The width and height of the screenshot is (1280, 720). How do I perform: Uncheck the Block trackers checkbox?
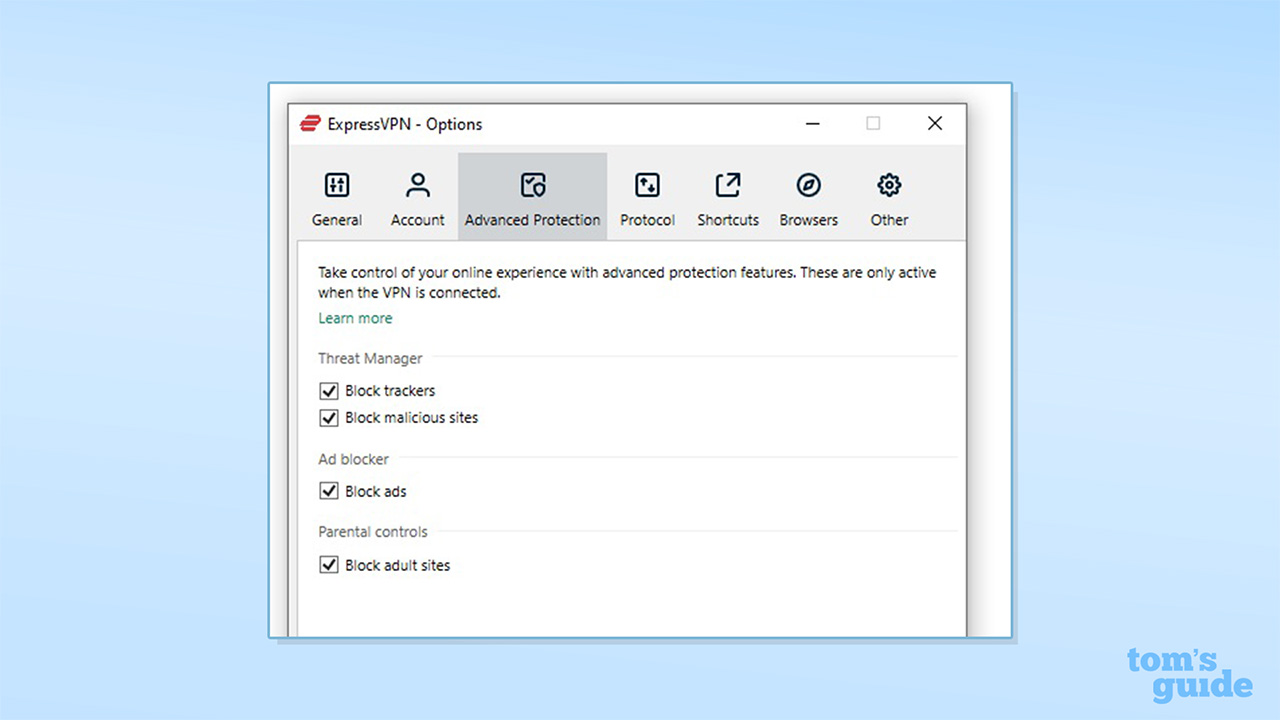[x=328, y=391]
